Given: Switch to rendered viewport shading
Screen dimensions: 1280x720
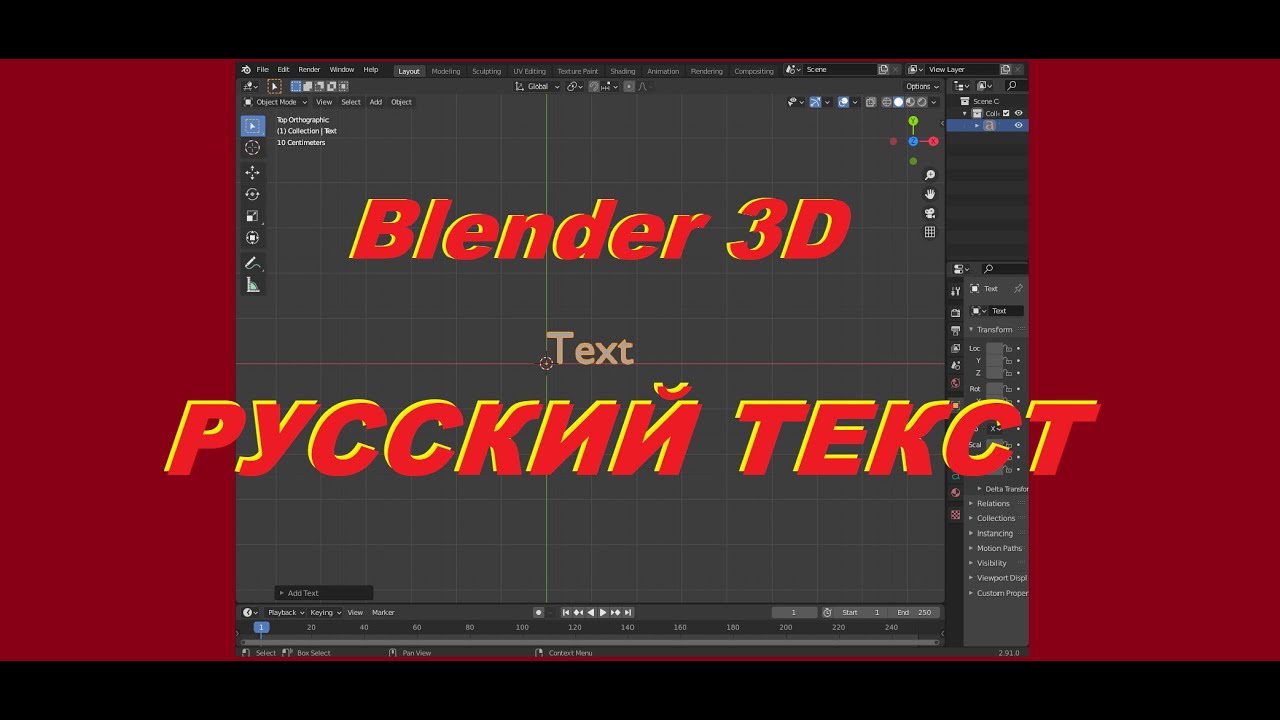Looking at the screenshot, I should click(x=922, y=102).
